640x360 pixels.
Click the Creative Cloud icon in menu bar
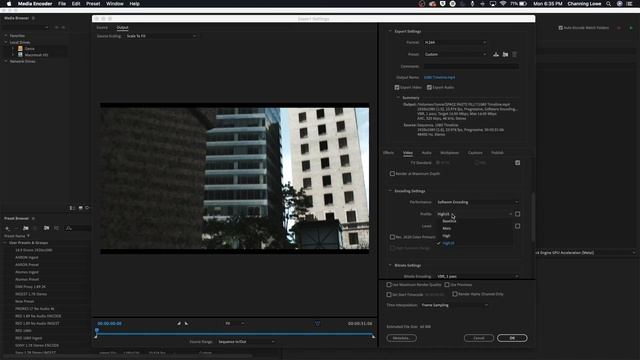click(x=432, y=4)
